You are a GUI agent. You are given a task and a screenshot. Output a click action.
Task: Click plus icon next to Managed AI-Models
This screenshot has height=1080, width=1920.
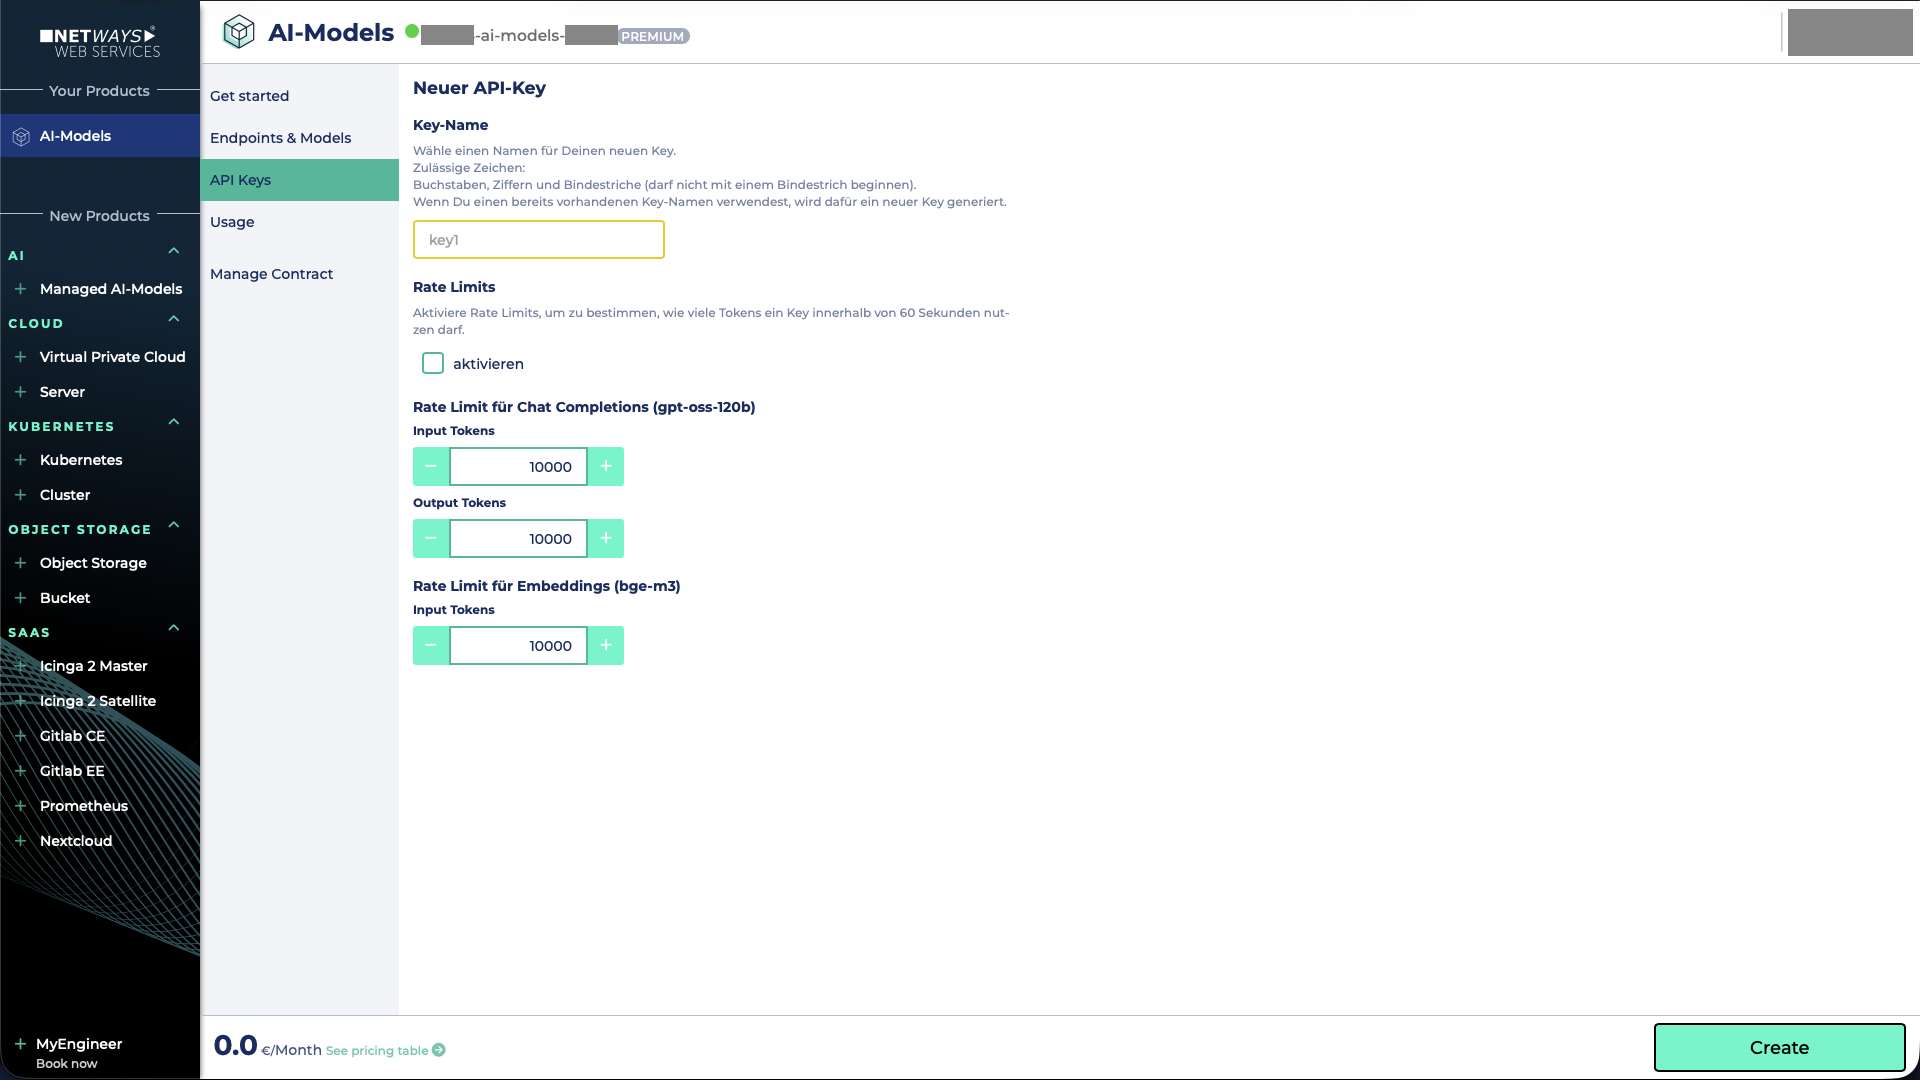coord(20,289)
